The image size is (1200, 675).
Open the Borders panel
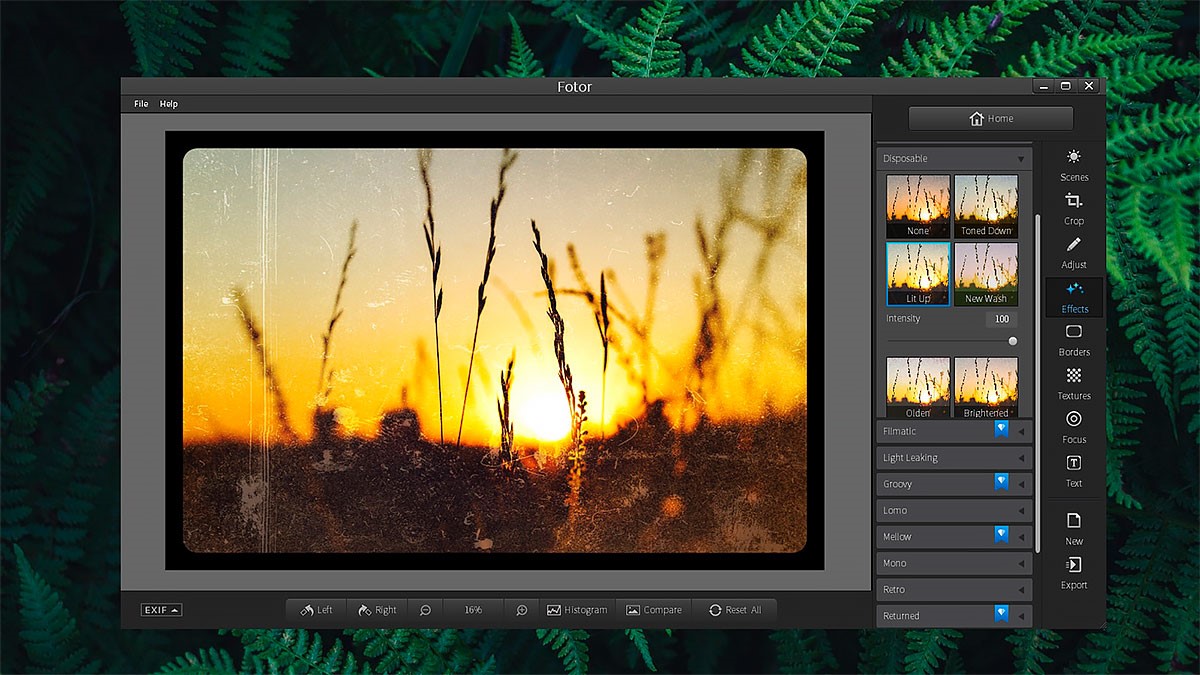point(1073,339)
